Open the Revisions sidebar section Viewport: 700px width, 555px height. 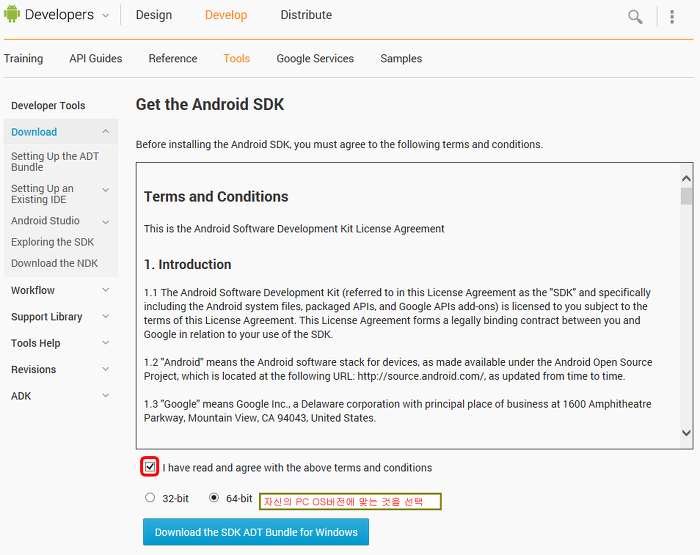coord(33,370)
